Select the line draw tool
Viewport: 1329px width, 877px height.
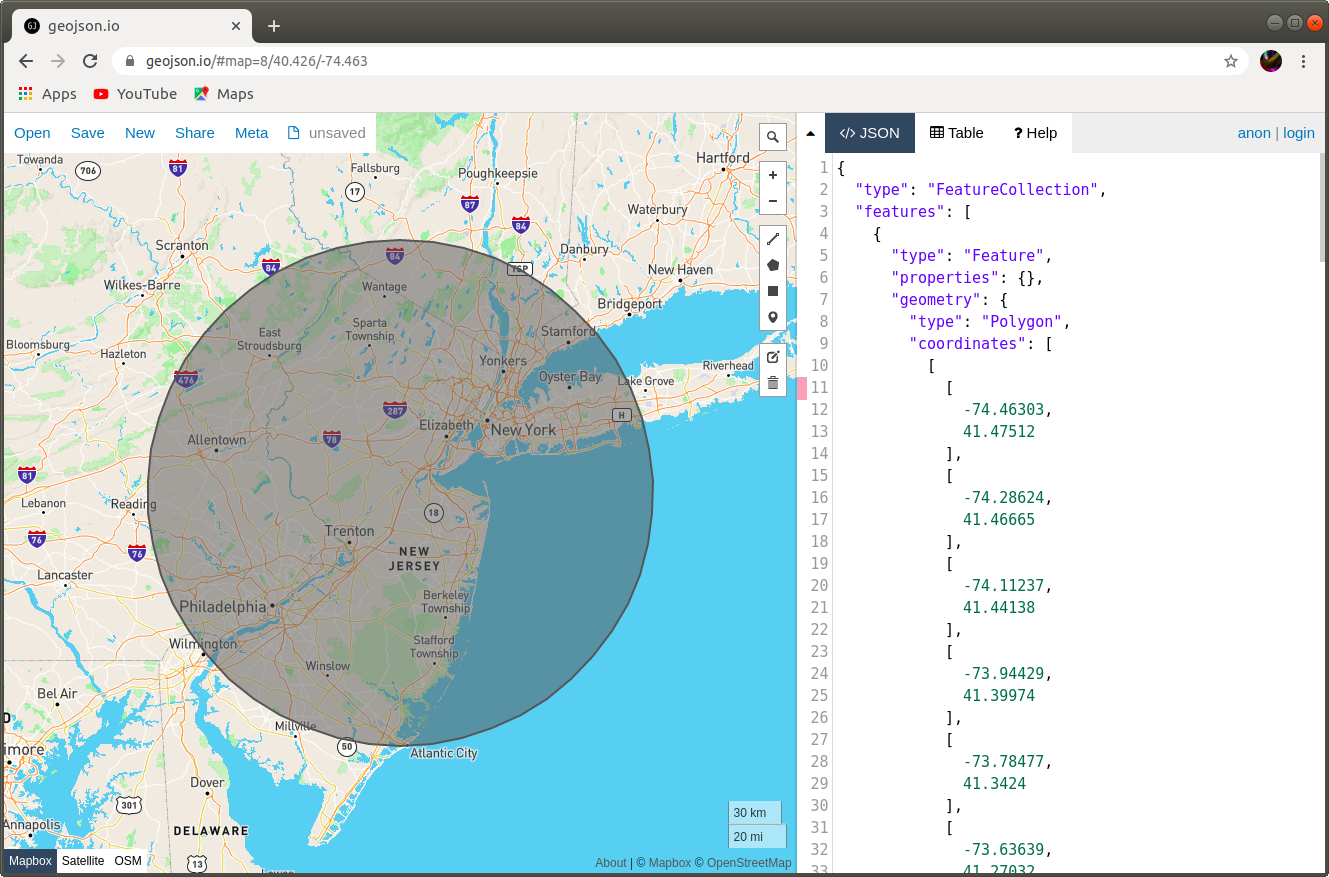[x=772, y=238]
